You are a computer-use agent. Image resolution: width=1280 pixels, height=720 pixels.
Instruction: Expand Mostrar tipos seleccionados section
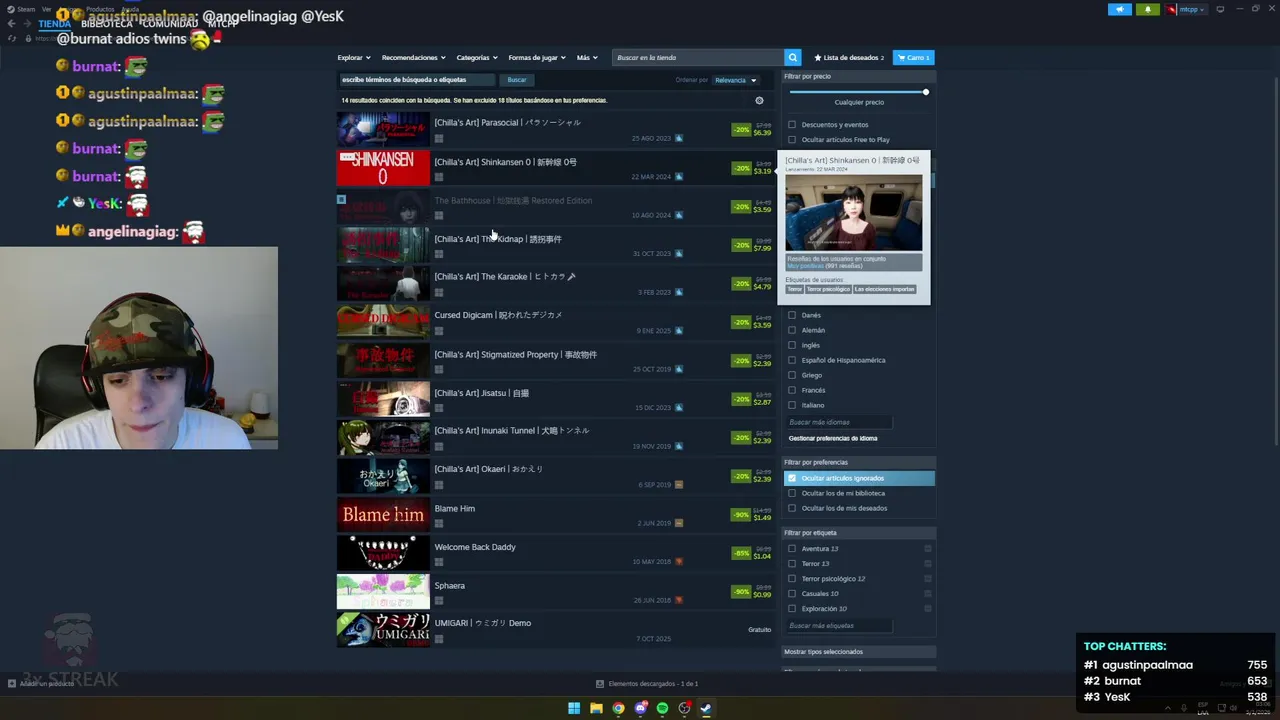(858, 652)
